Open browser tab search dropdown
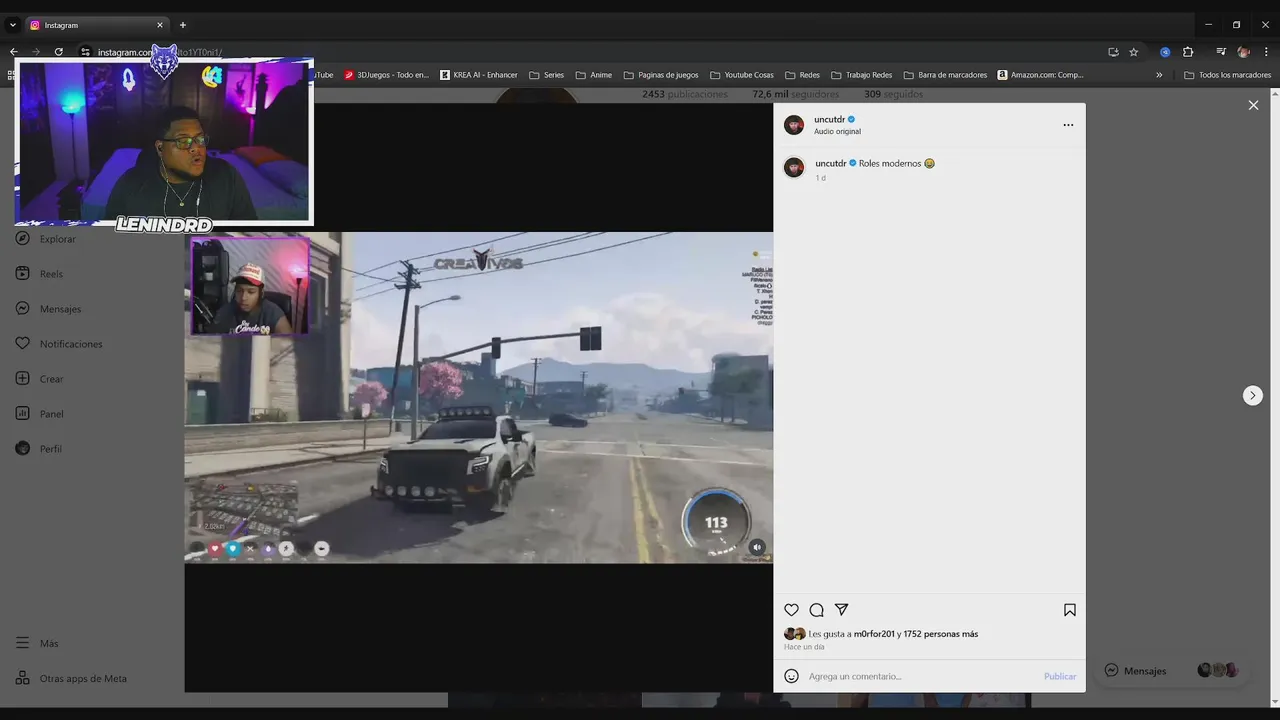The height and width of the screenshot is (720, 1280). pos(13,25)
